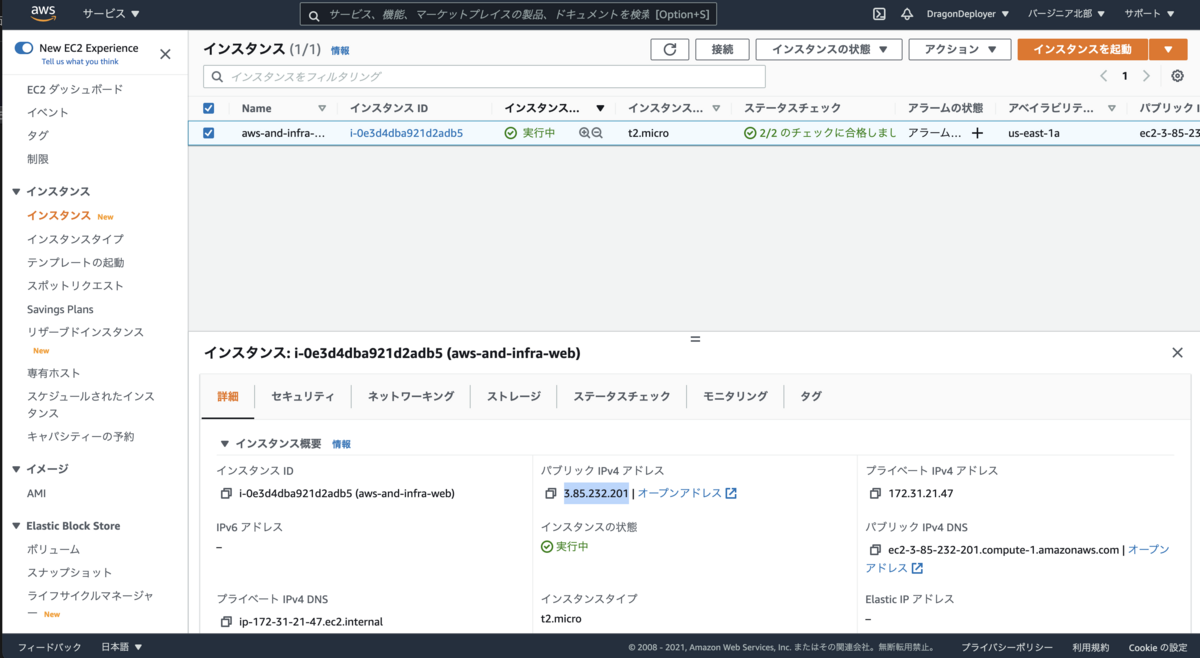Copy the public IPv4 address
The image size is (1200, 658).
click(x=550, y=493)
